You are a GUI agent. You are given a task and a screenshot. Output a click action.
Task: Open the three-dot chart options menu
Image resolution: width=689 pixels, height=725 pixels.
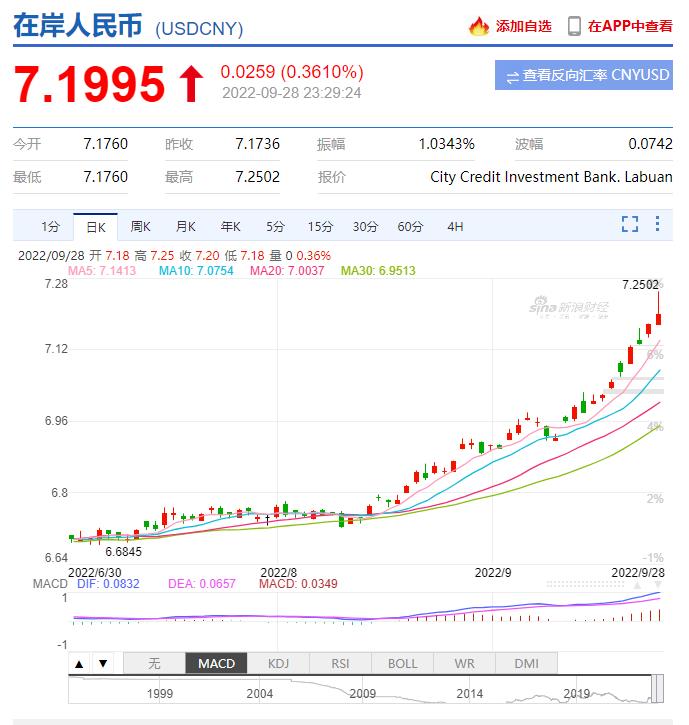click(657, 224)
